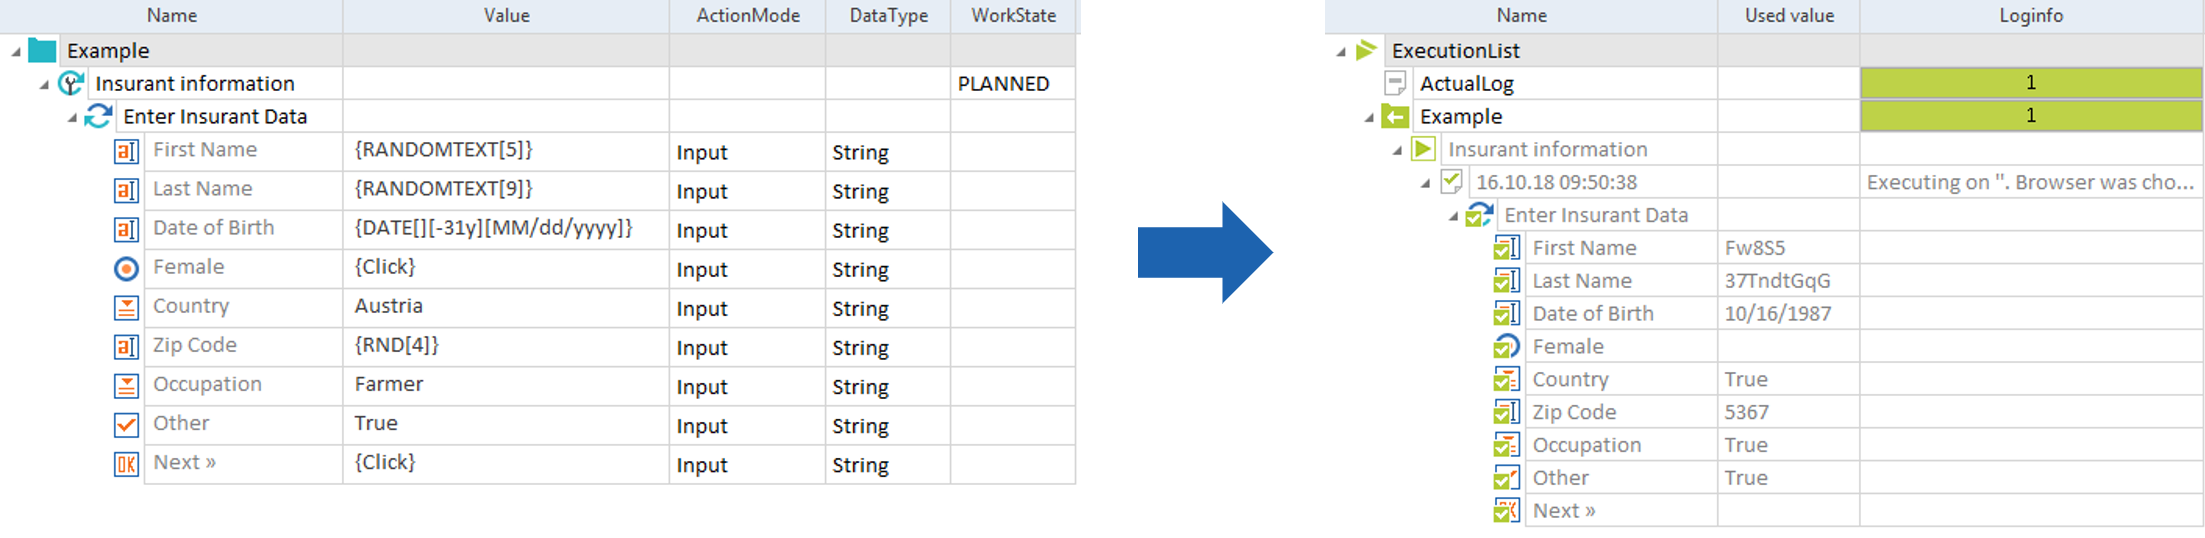
Task: Click the passed Date of Birth result icon
Action: pyautogui.click(x=1506, y=314)
